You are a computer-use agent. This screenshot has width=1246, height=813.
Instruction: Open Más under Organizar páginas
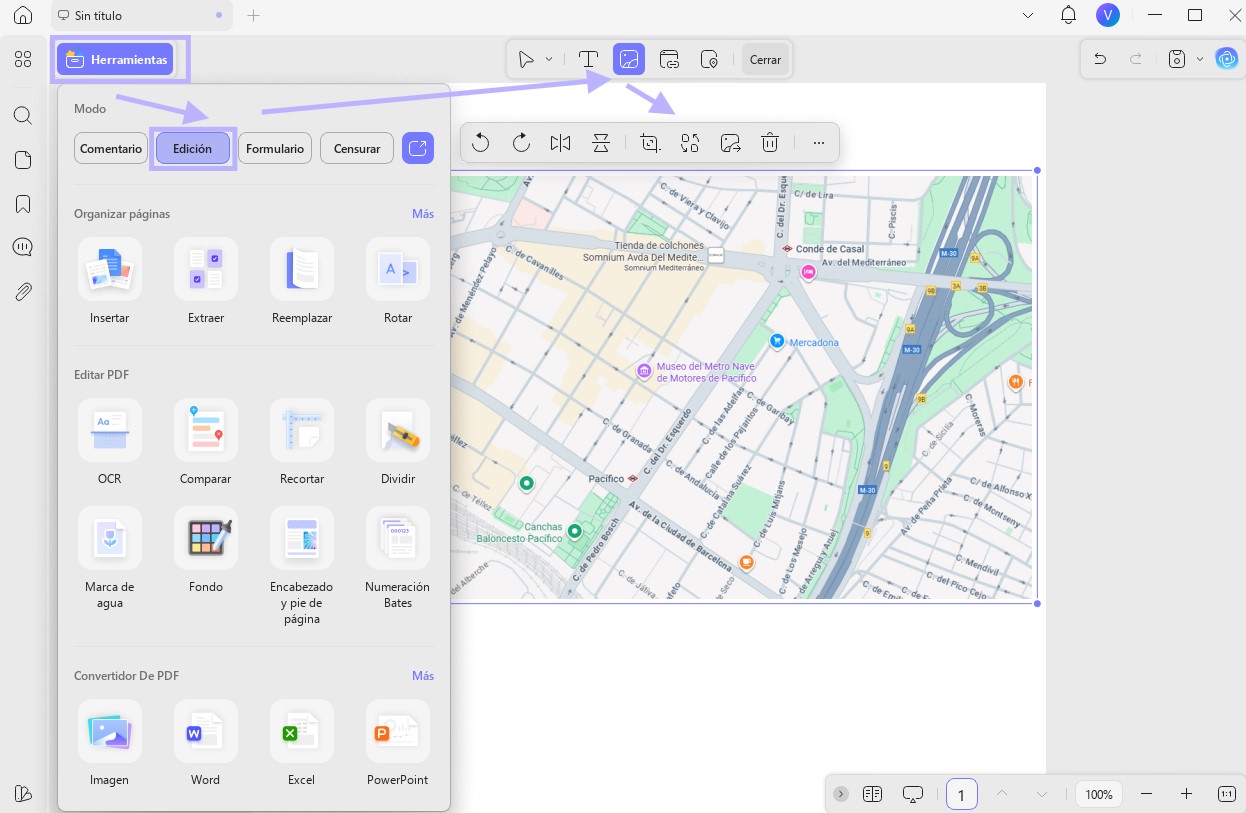click(423, 213)
